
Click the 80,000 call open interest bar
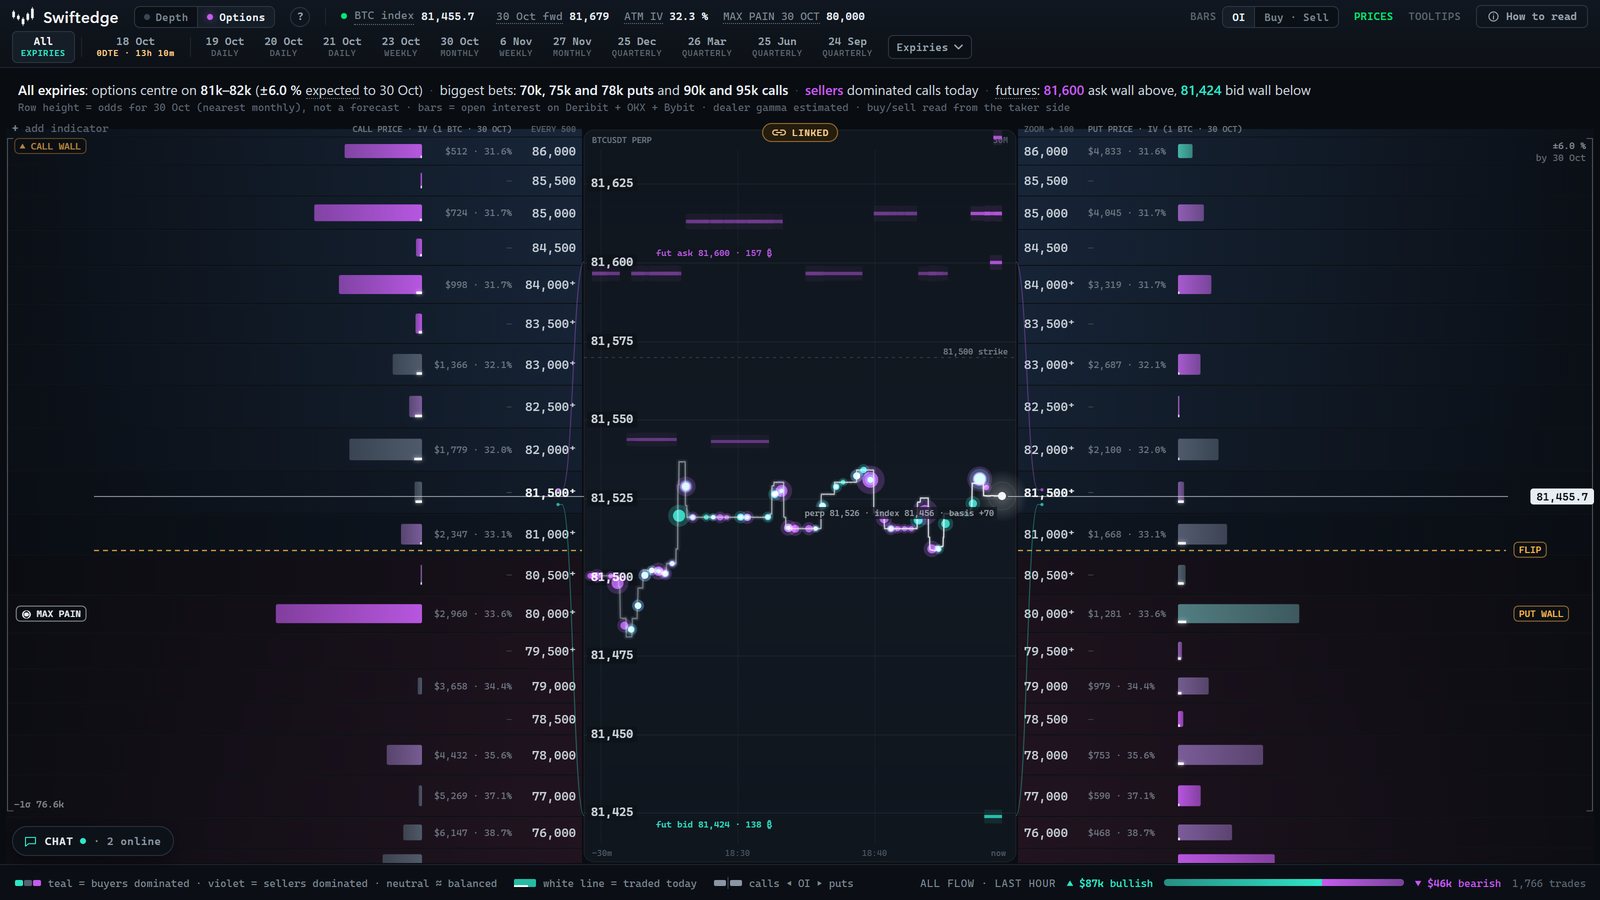tap(349, 614)
